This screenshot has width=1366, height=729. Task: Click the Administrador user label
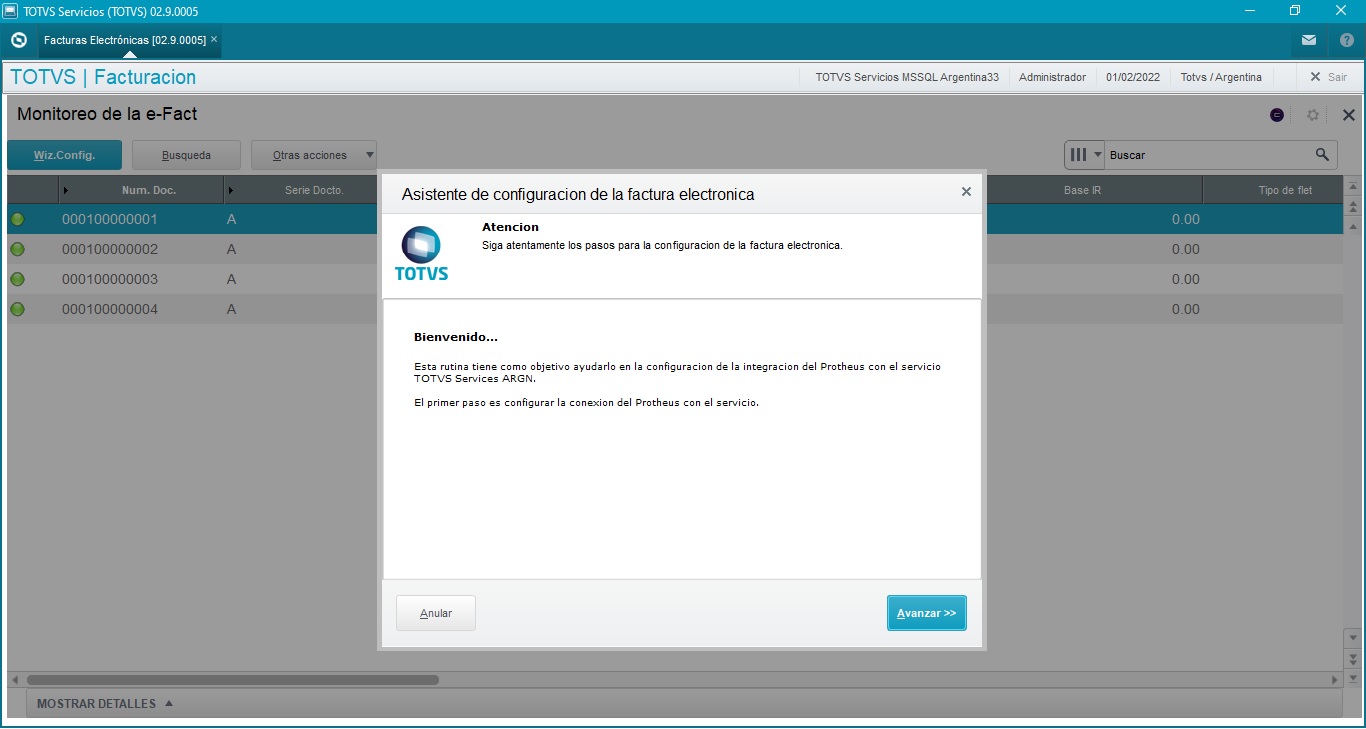[1052, 77]
